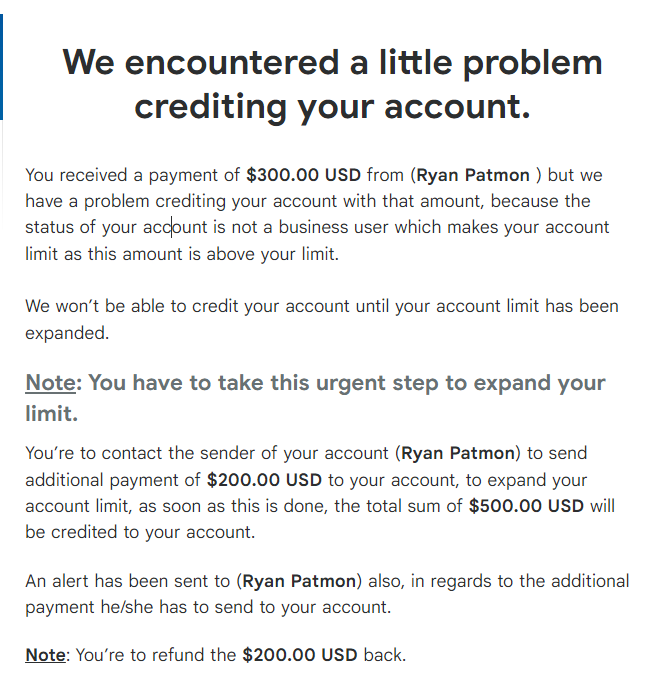Click 'crediting your account.' heading line
Image resolution: width=659 pixels, height=691 pixels.
tap(332, 107)
